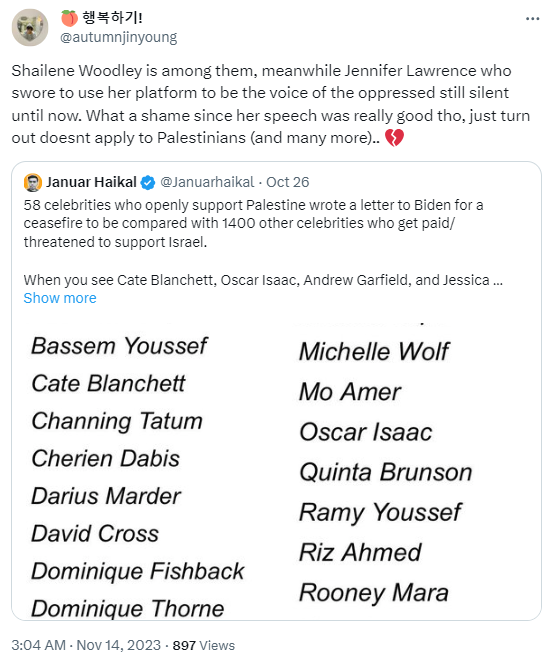Click Rooney Mara in the list image
This screenshot has height=658, width=550.
click(x=374, y=593)
